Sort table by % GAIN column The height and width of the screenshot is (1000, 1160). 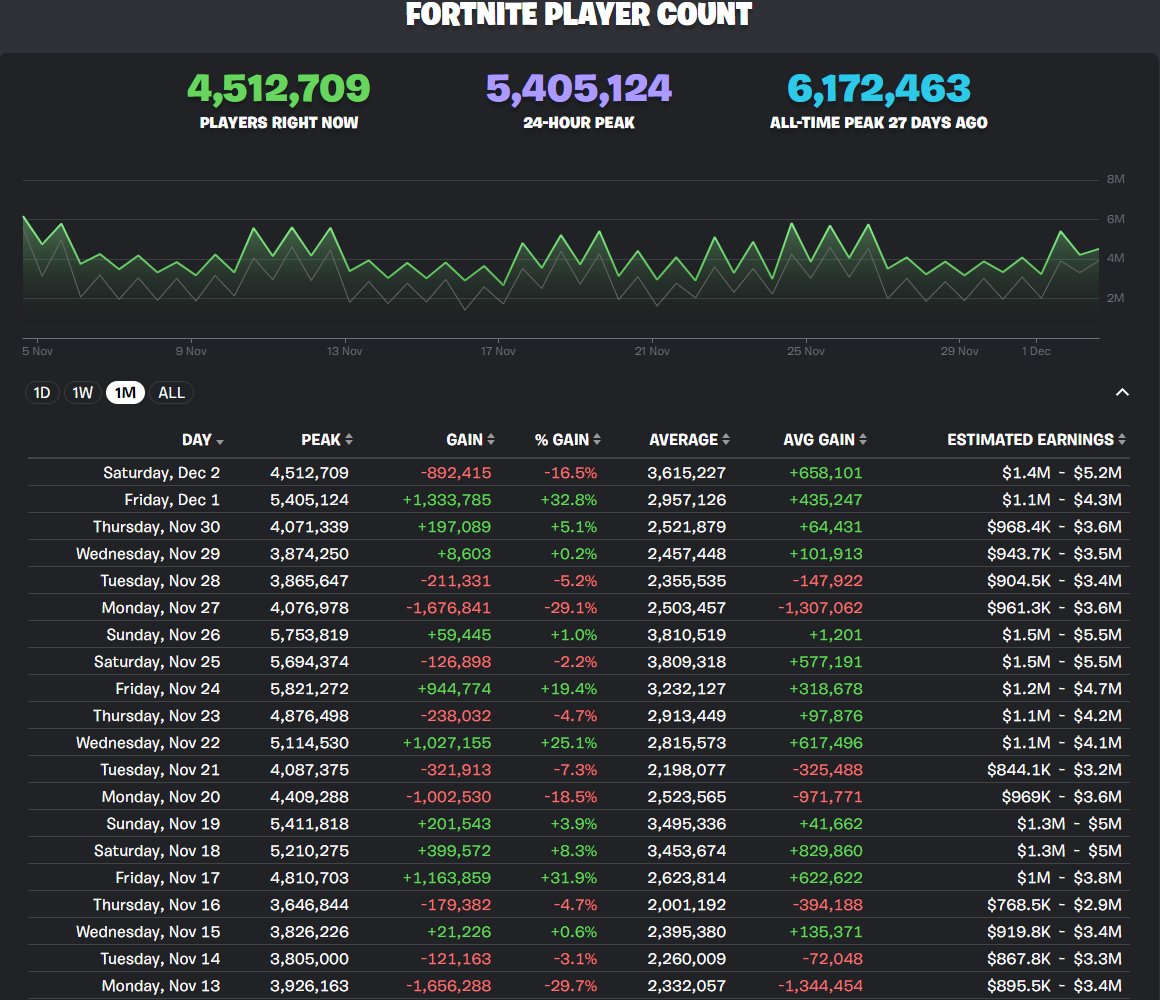[x=567, y=440]
